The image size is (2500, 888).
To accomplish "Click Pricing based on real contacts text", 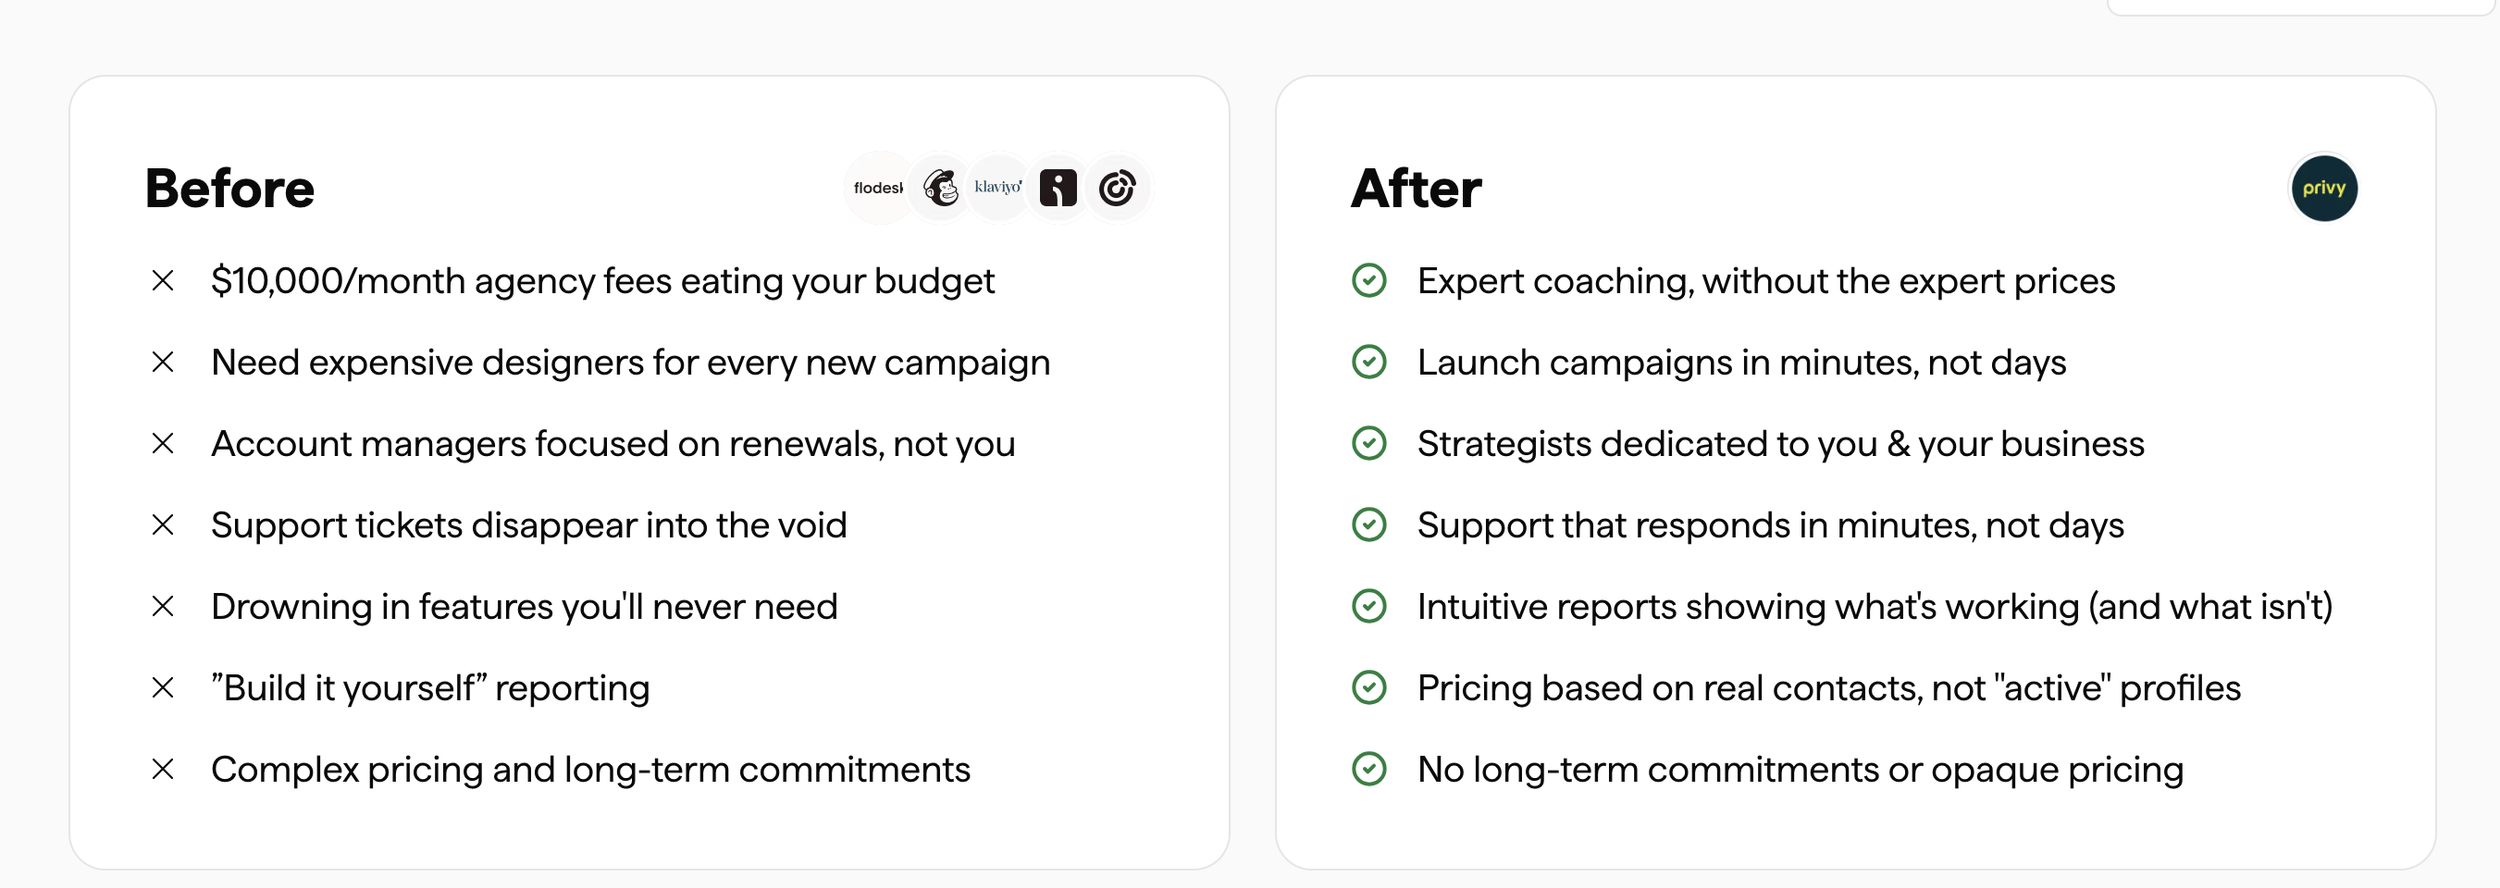I will [1828, 688].
